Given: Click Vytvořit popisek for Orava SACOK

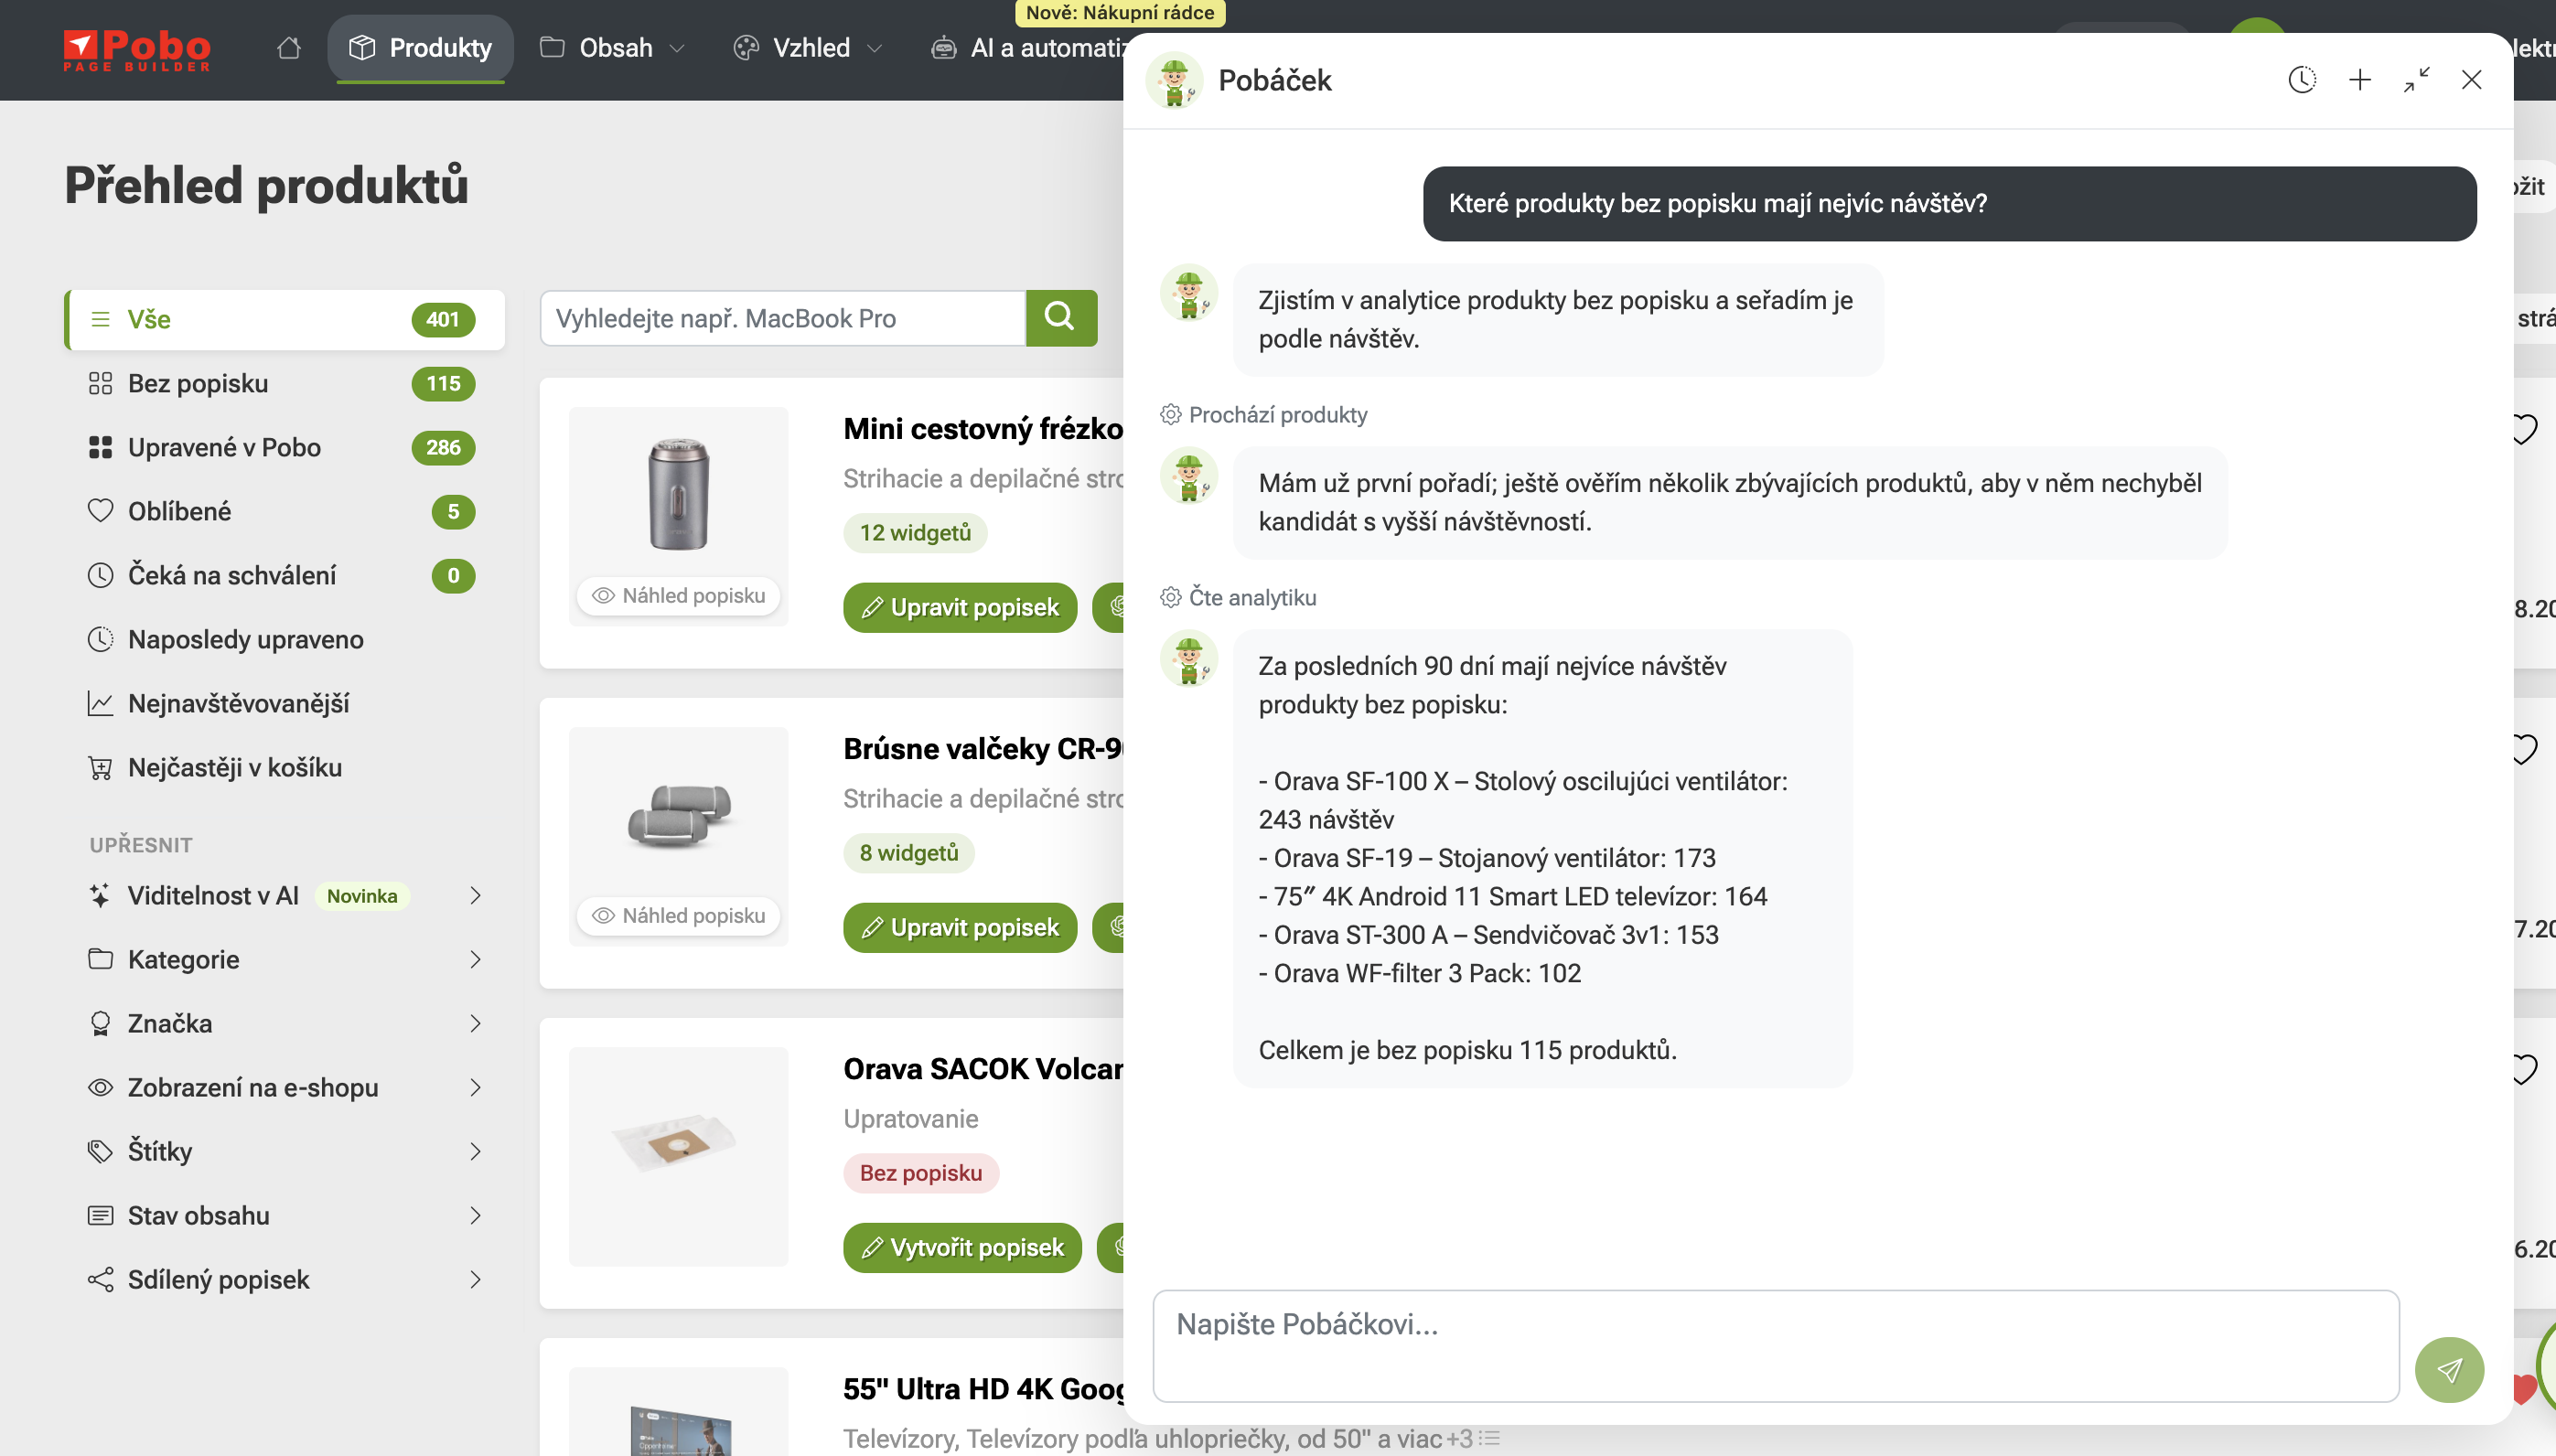Looking at the screenshot, I should [962, 1248].
